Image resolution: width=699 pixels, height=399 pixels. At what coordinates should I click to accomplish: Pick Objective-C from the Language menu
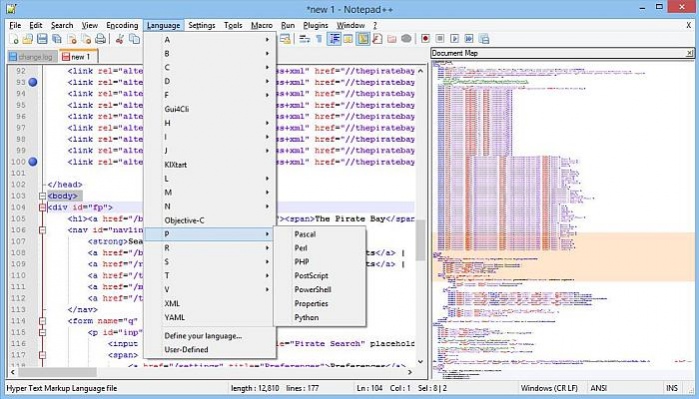coord(210,220)
